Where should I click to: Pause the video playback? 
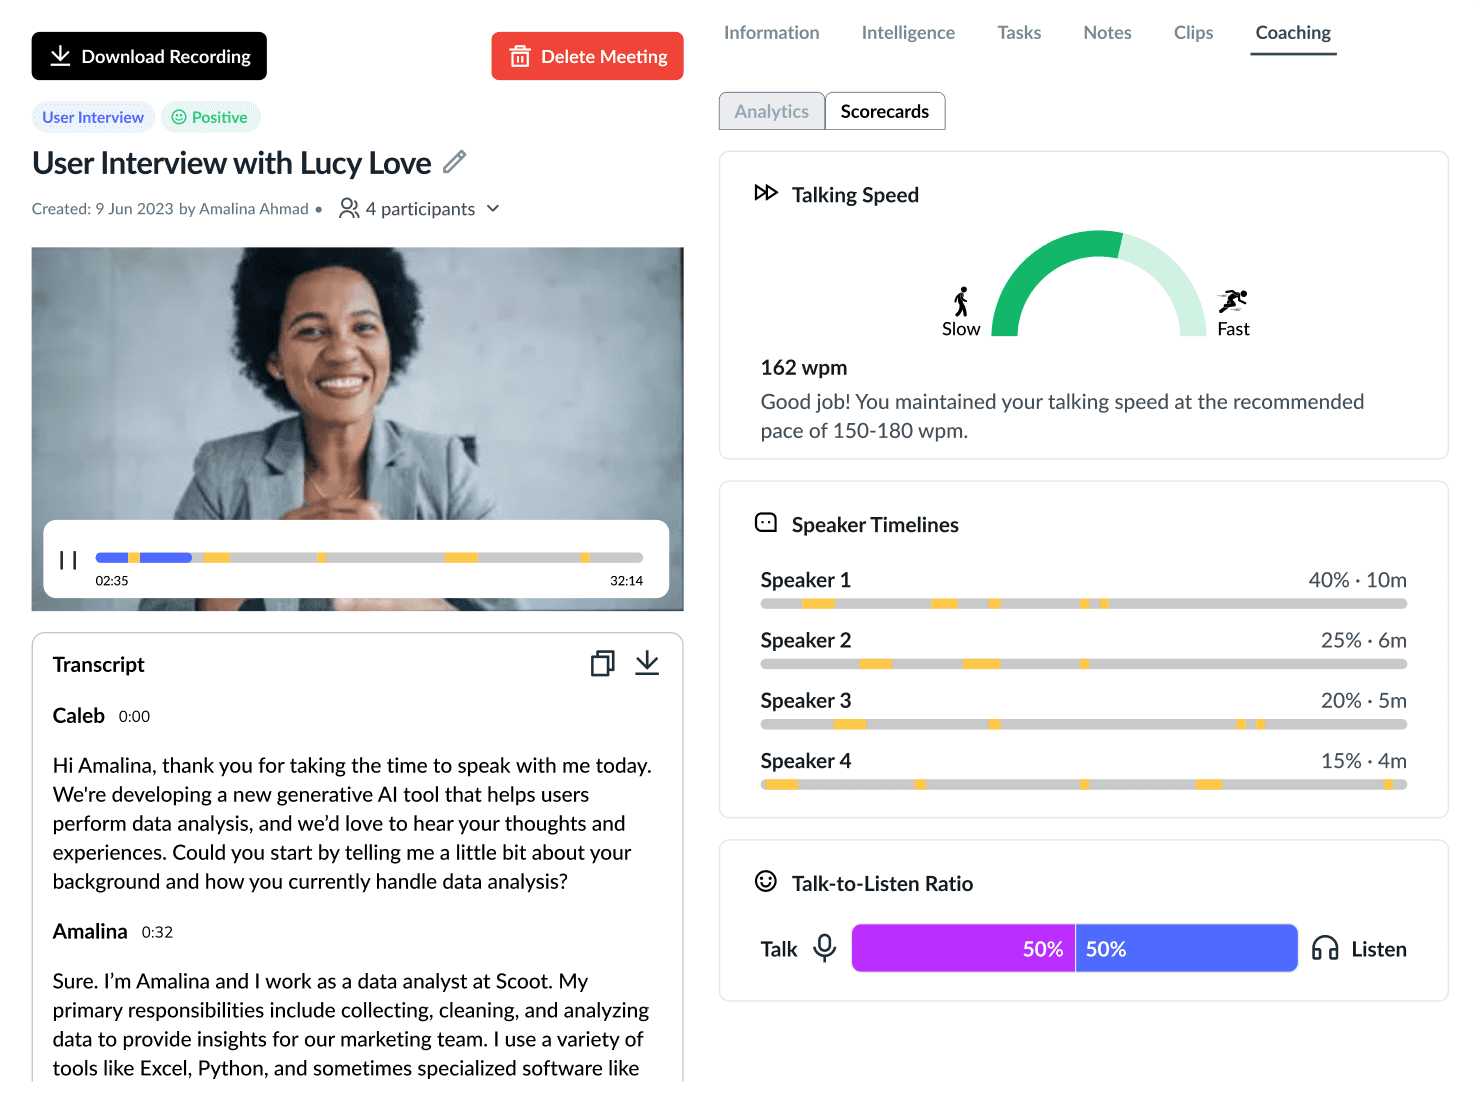68,560
